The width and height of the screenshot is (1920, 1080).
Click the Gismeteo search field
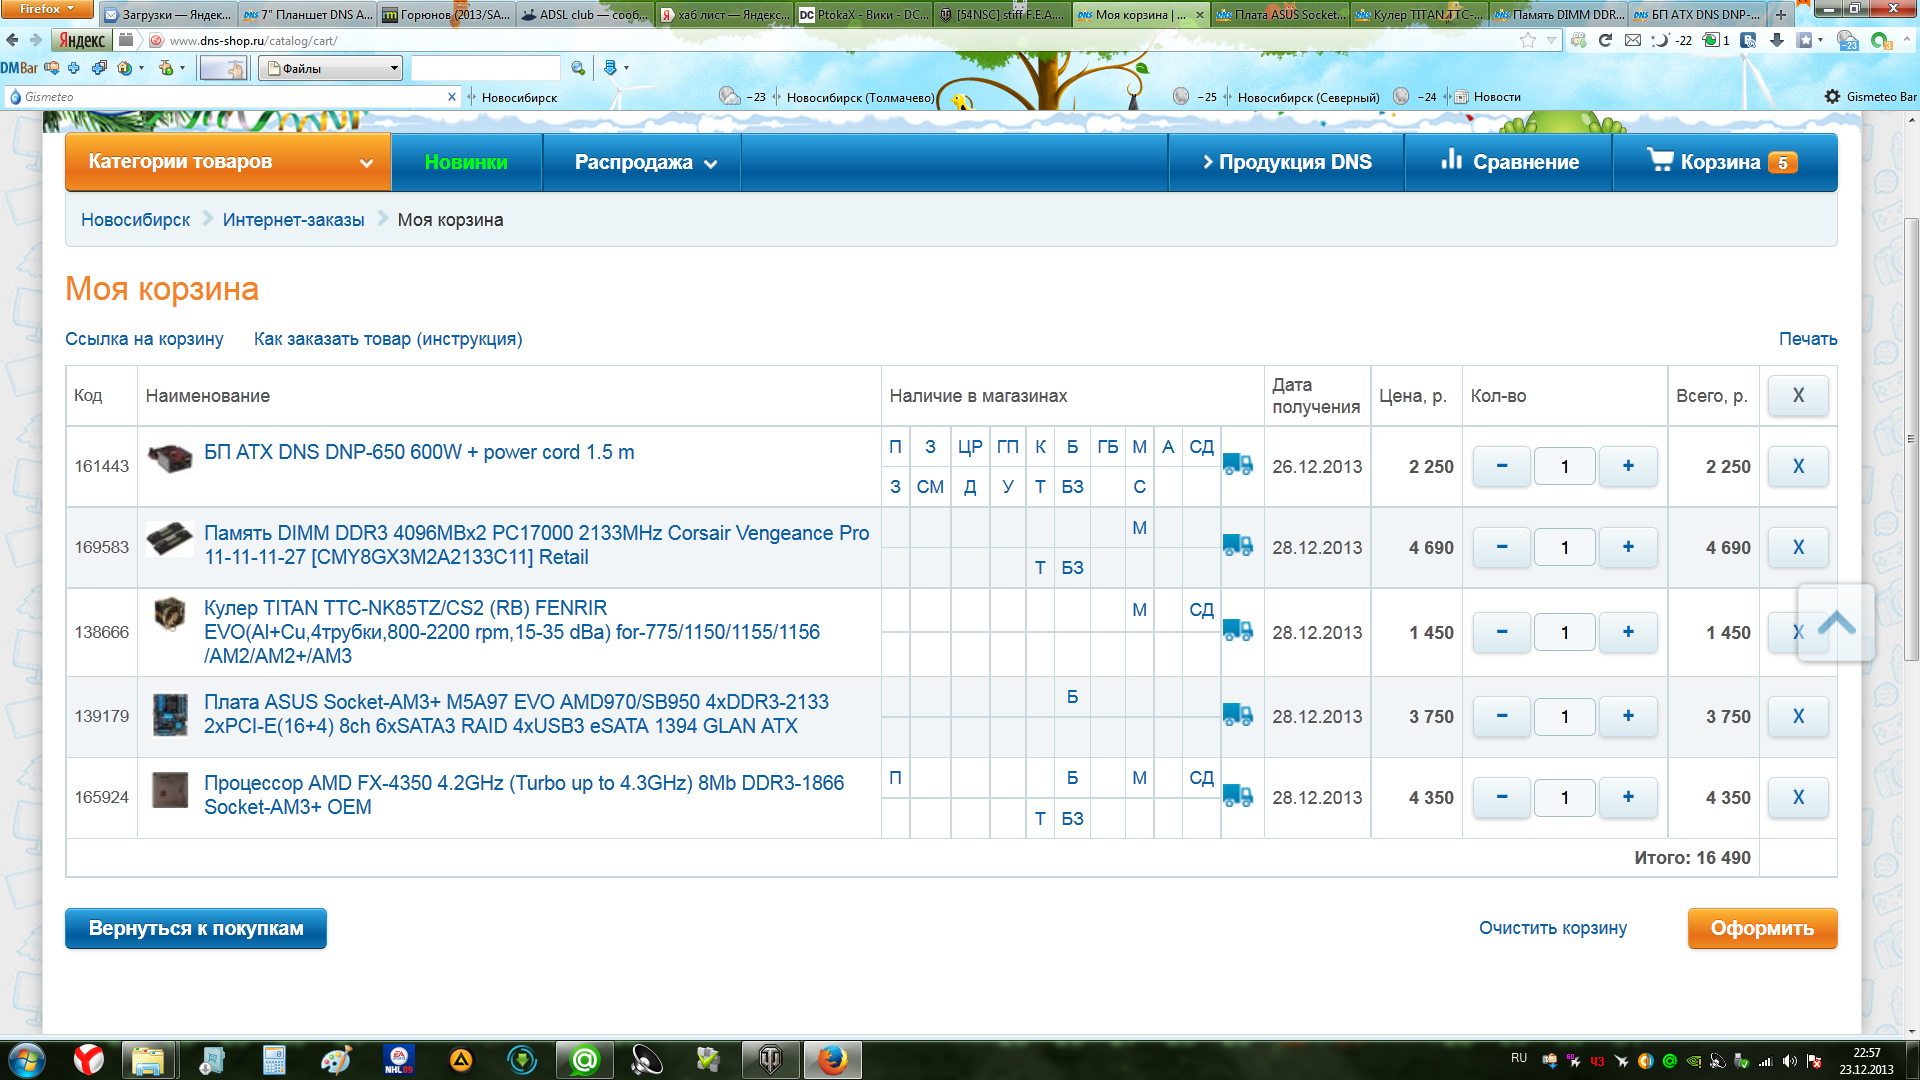pos(232,97)
